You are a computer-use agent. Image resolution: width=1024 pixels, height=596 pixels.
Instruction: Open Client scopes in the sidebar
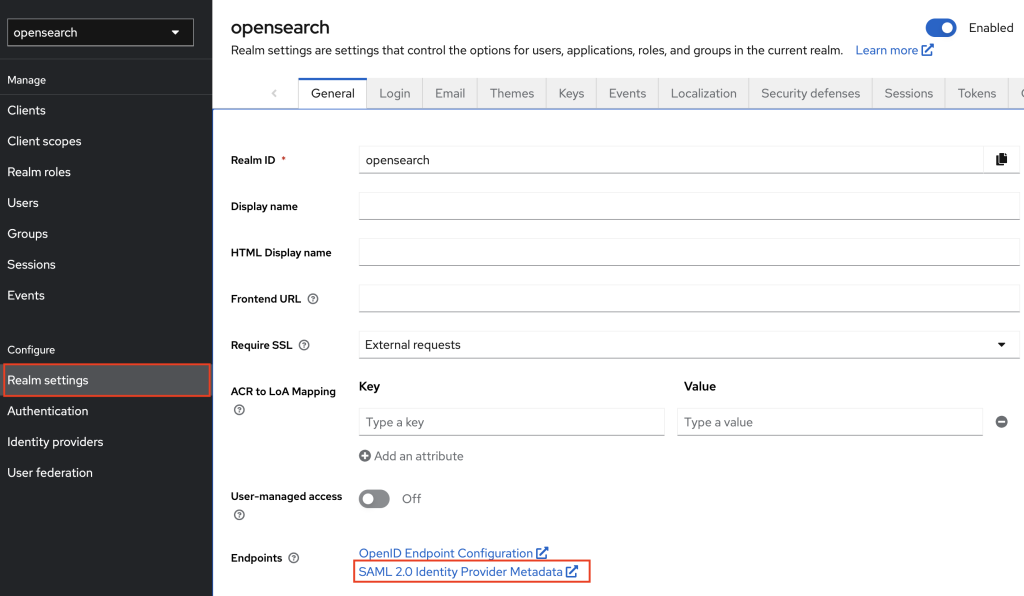coord(106,141)
